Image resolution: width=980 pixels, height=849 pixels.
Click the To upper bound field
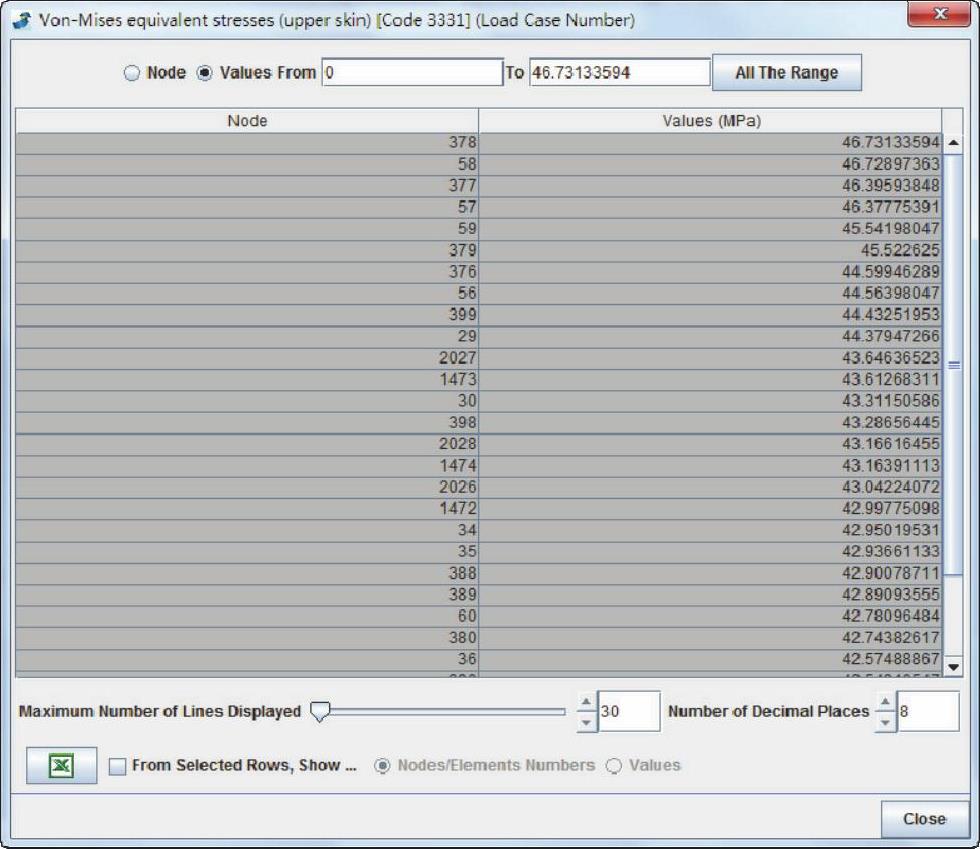(618, 73)
